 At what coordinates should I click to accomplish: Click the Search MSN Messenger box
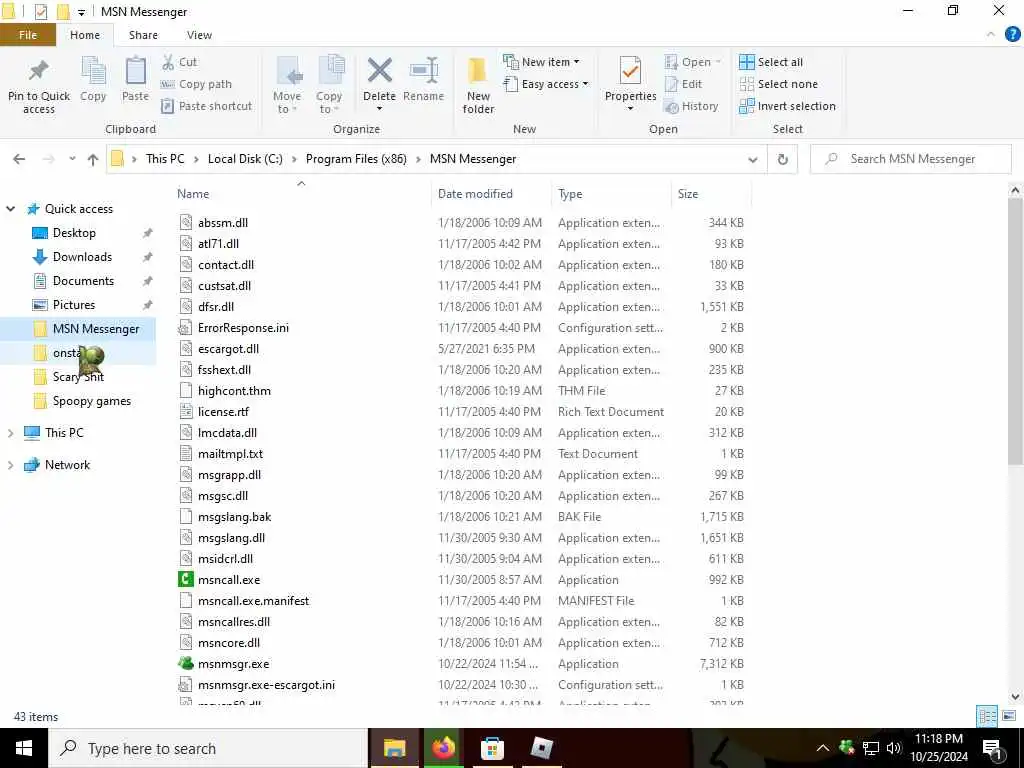(x=911, y=159)
